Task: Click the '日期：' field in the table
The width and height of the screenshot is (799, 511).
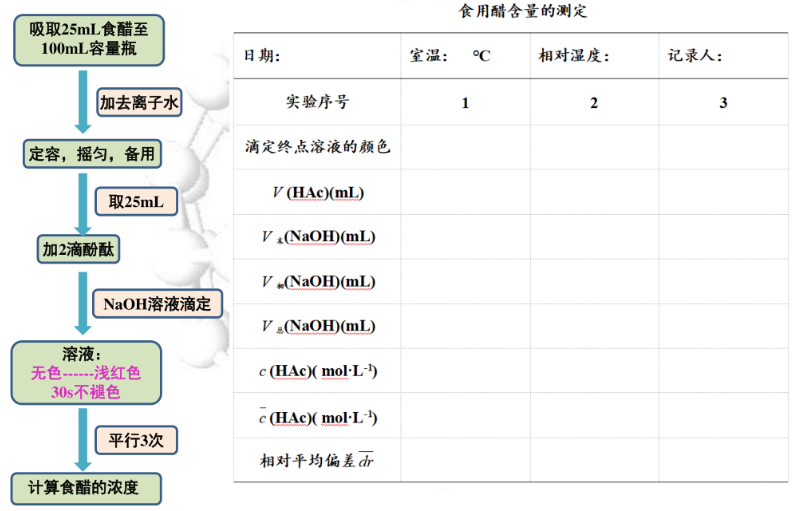Action: click(263, 56)
